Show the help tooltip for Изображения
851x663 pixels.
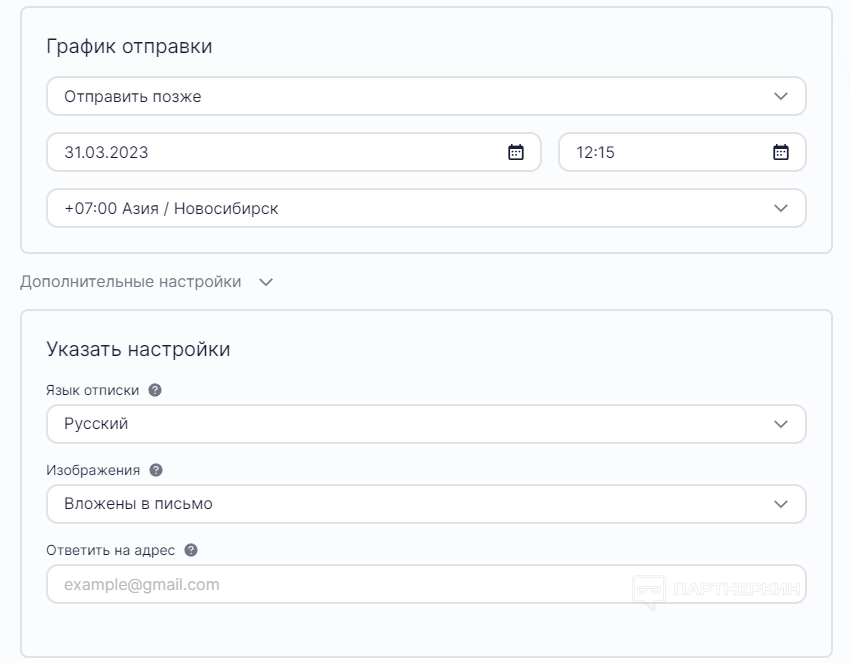point(156,470)
